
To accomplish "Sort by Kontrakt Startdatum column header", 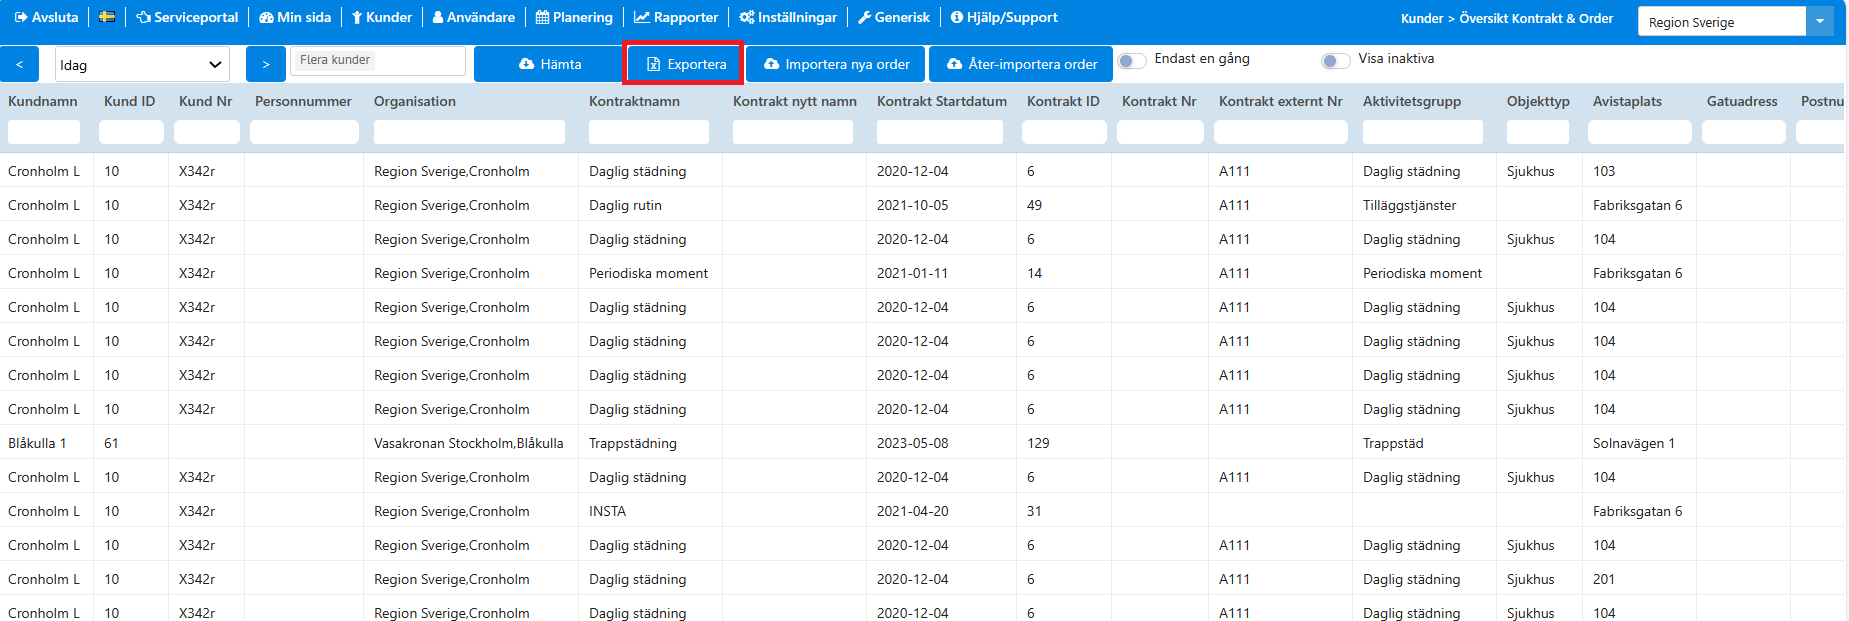I will pos(942,101).
